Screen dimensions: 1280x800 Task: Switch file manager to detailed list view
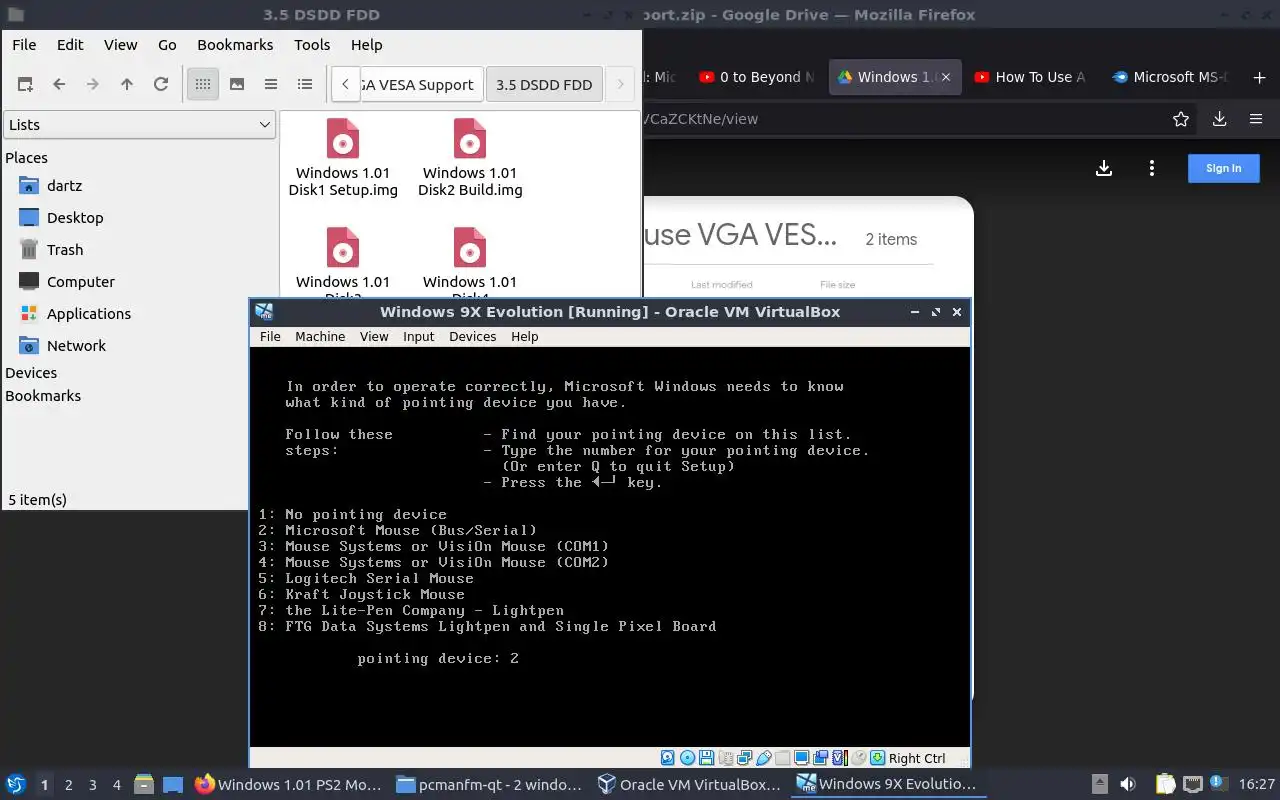[305, 84]
